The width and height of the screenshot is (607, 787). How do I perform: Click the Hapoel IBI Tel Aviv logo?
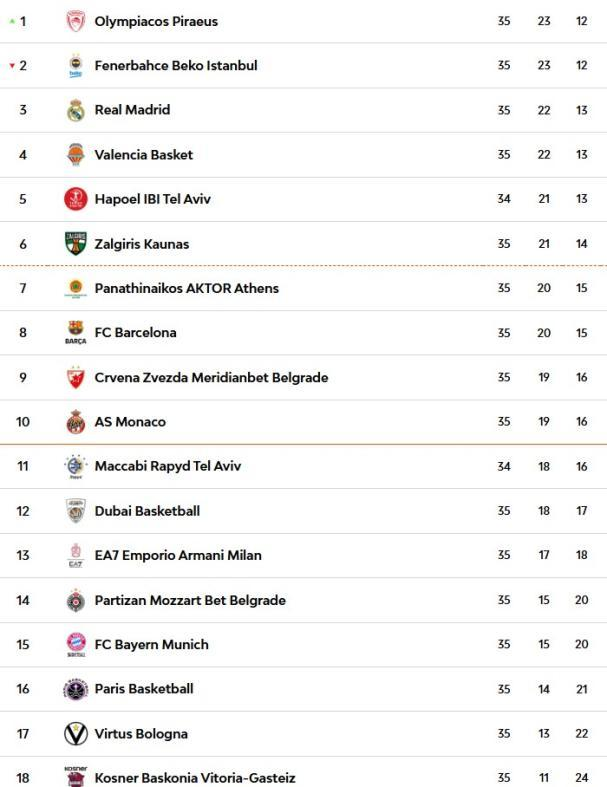coord(76,199)
